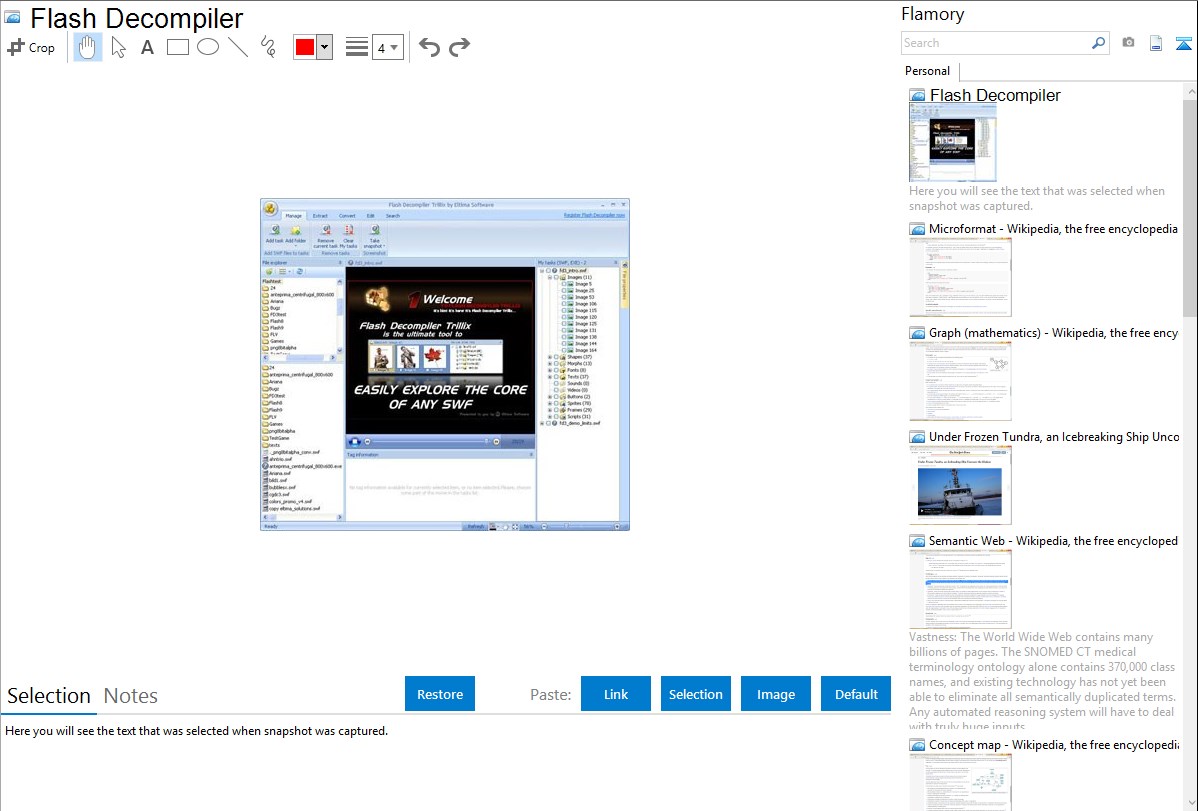1198x811 pixels.
Task: Click 'Under Frozen Tundra, an Icebreaking Ship' title
Action: pos(1054,436)
